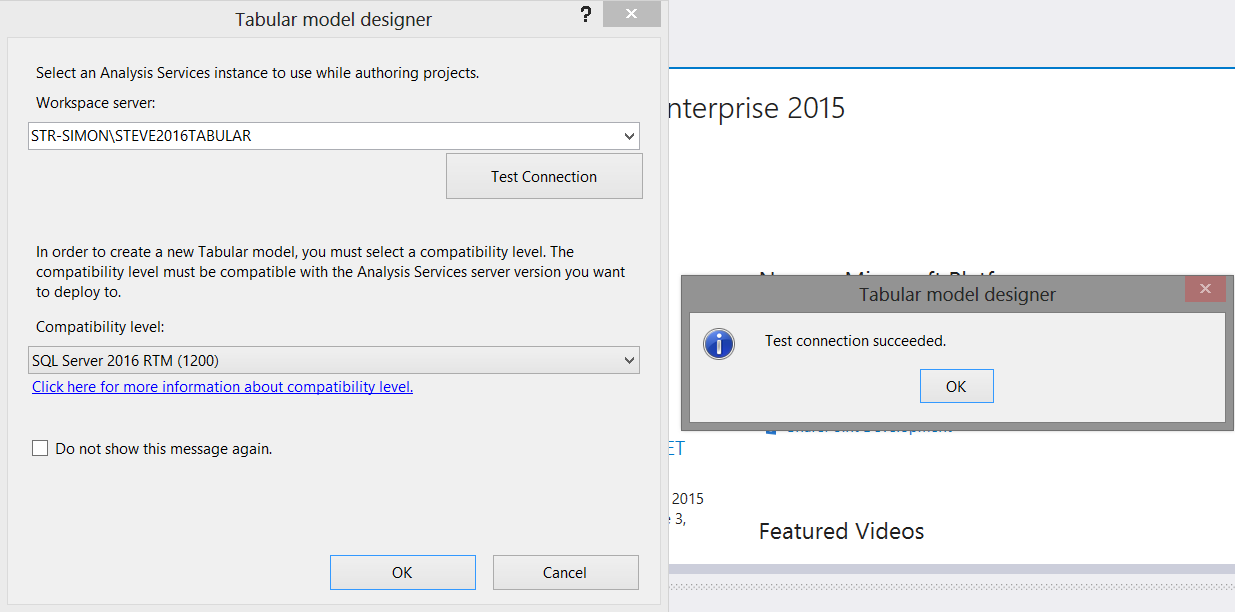
Task: Select the SQL Server 2016 RTM (1200) combo box
Action: (x=320, y=360)
